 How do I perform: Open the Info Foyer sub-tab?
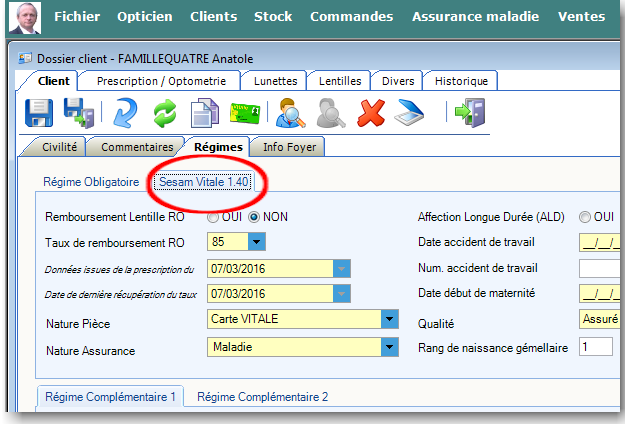click(289, 147)
